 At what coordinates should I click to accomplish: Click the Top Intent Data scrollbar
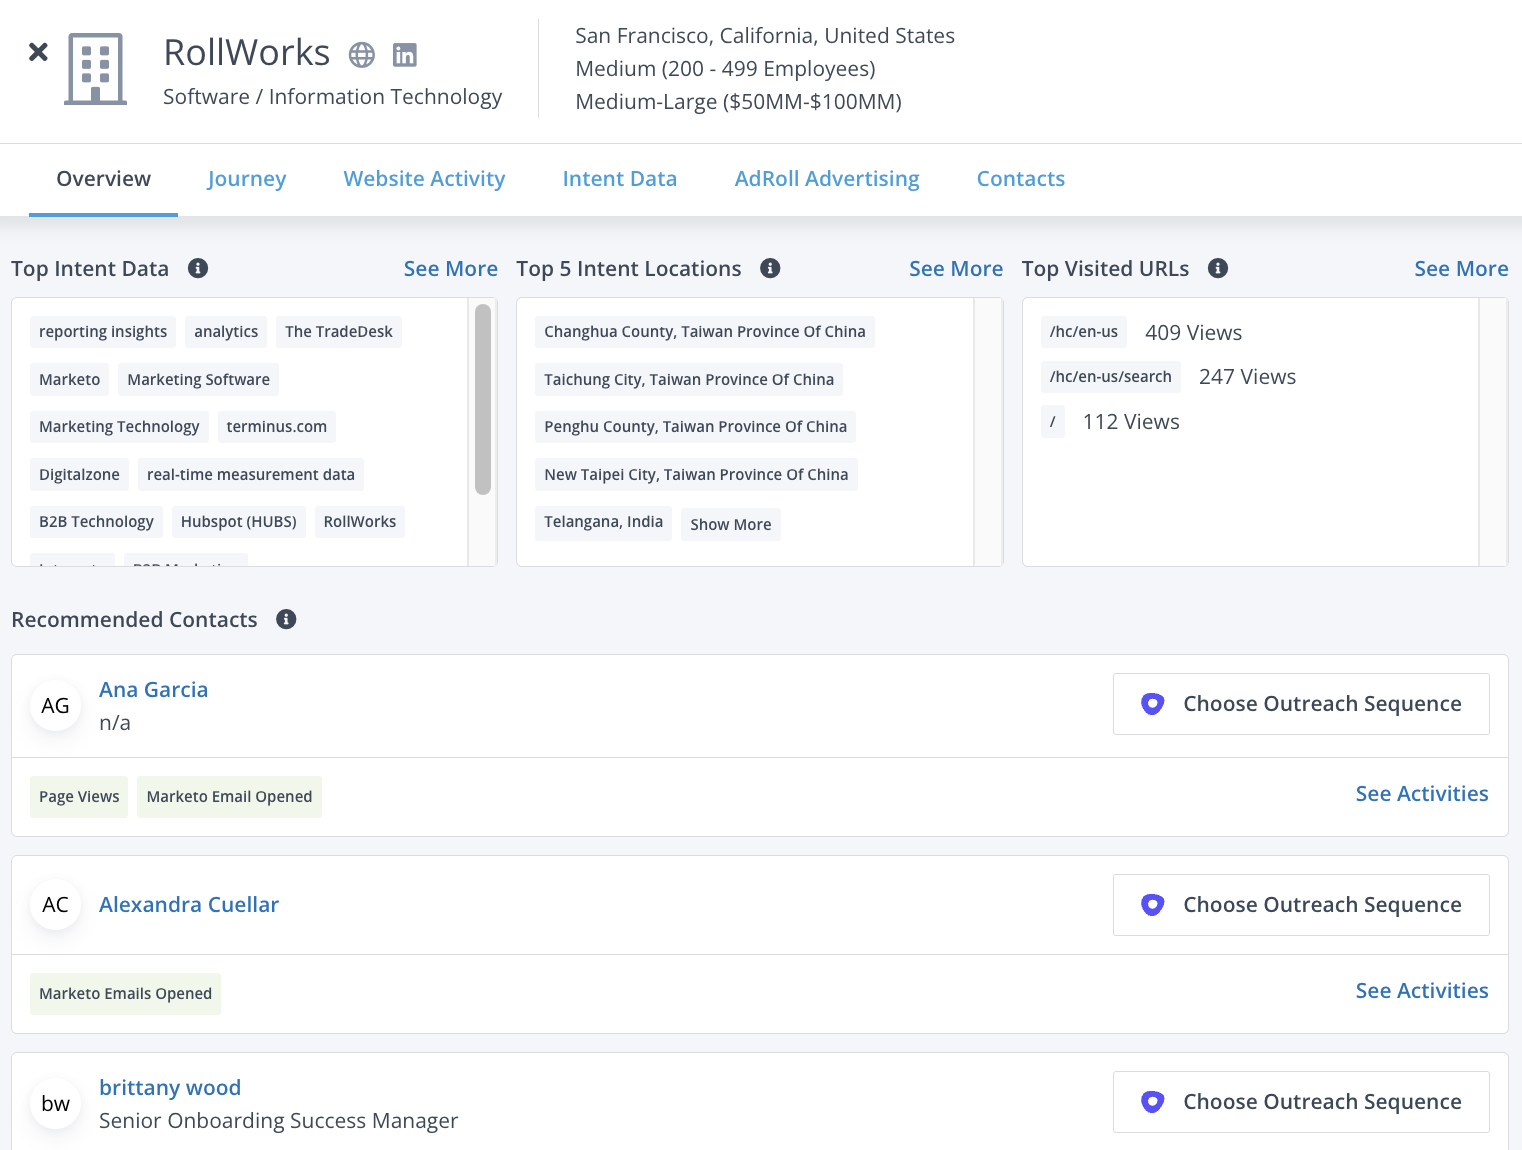(483, 400)
